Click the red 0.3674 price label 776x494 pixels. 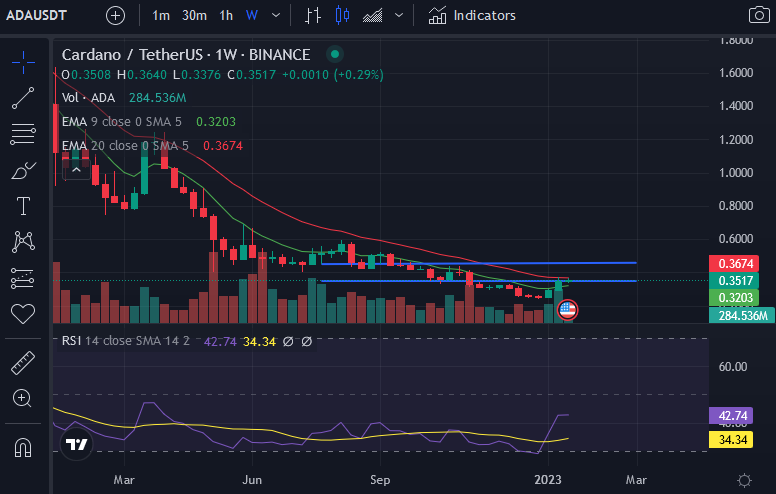734,263
